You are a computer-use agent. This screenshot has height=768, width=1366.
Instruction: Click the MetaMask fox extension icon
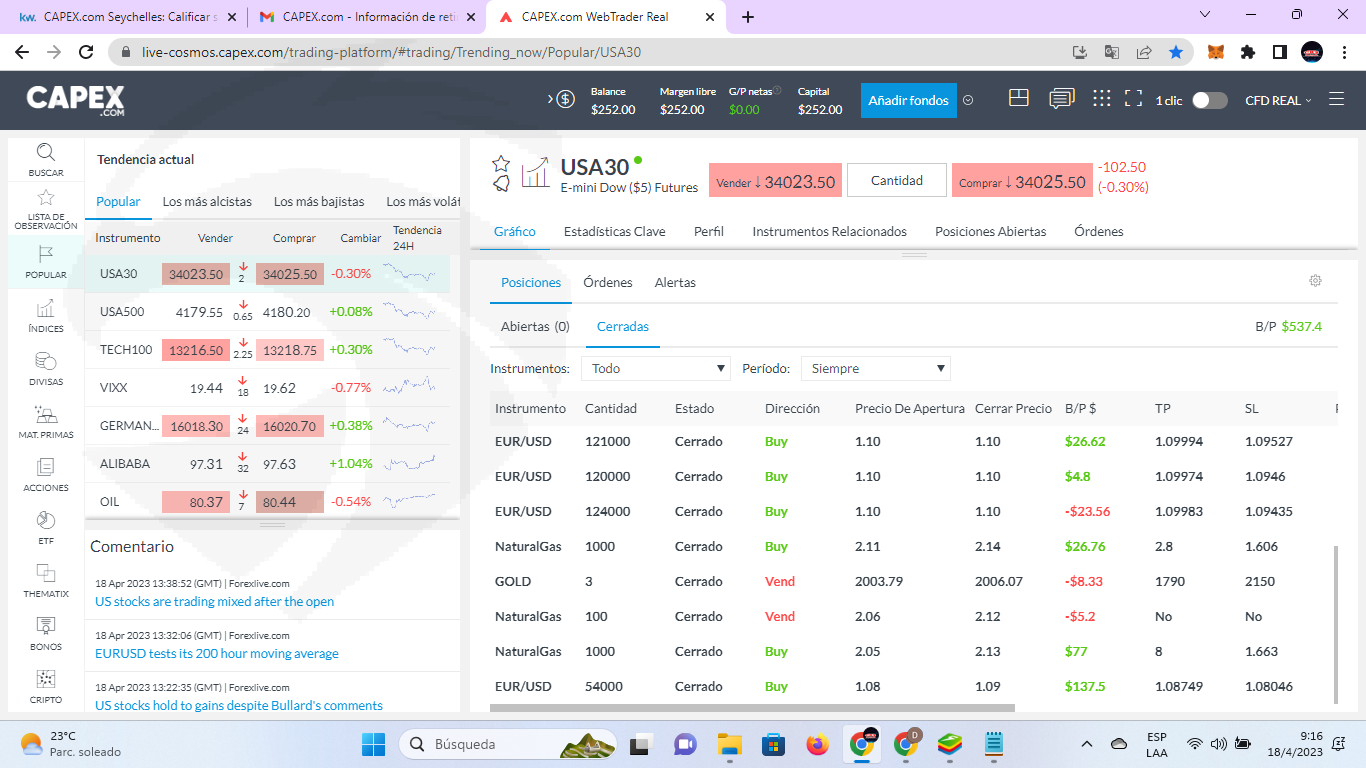point(1216,52)
